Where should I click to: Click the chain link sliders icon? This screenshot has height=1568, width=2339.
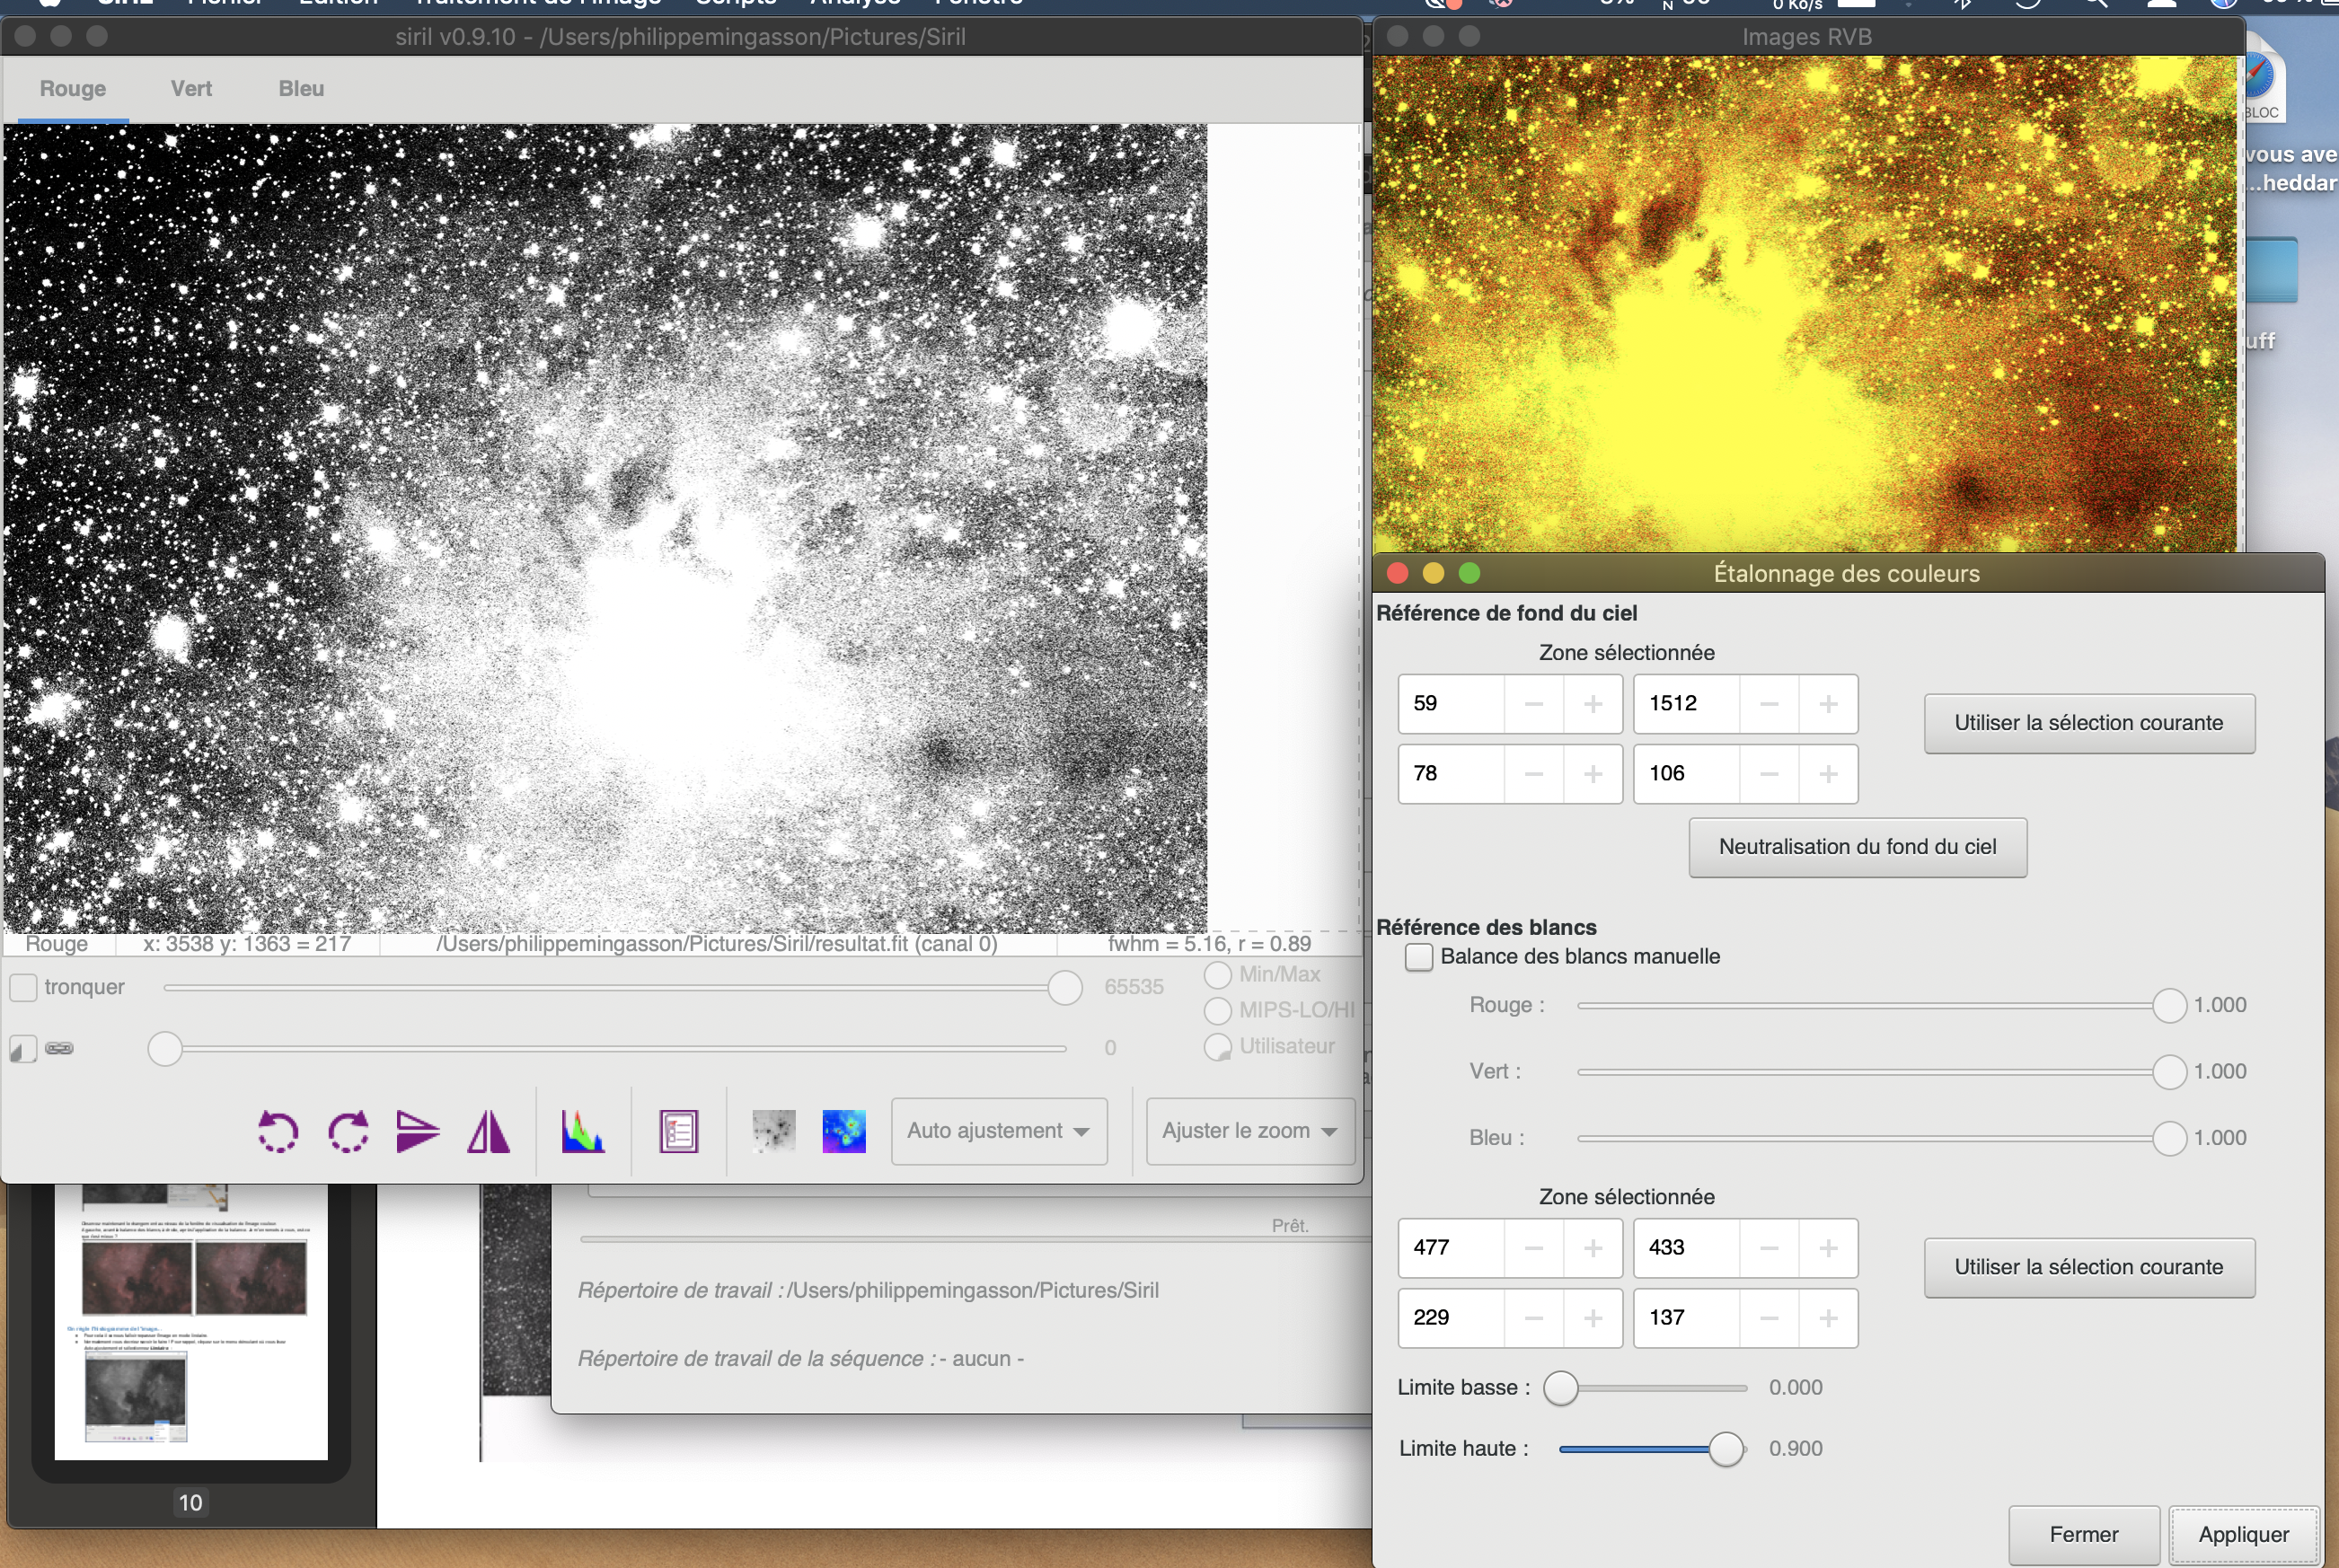(x=59, y=1048)
